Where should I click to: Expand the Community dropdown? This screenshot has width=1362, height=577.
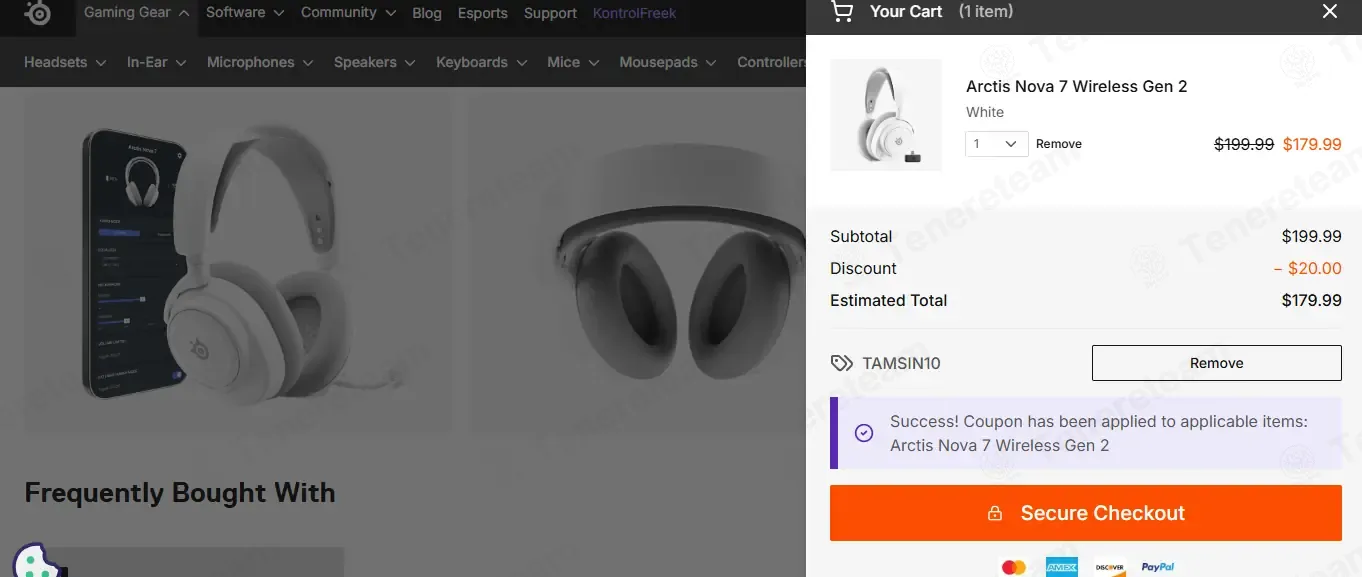point(348,13)
